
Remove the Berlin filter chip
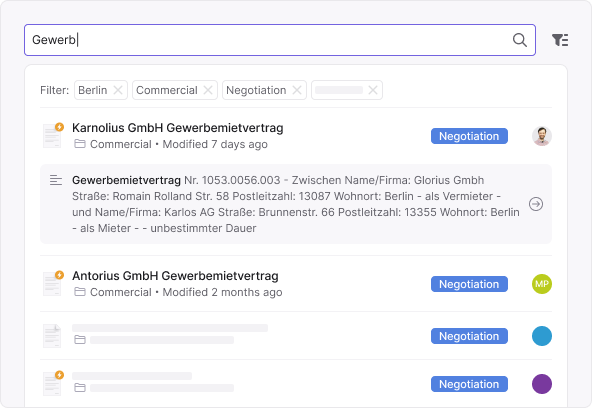[118, 90]
